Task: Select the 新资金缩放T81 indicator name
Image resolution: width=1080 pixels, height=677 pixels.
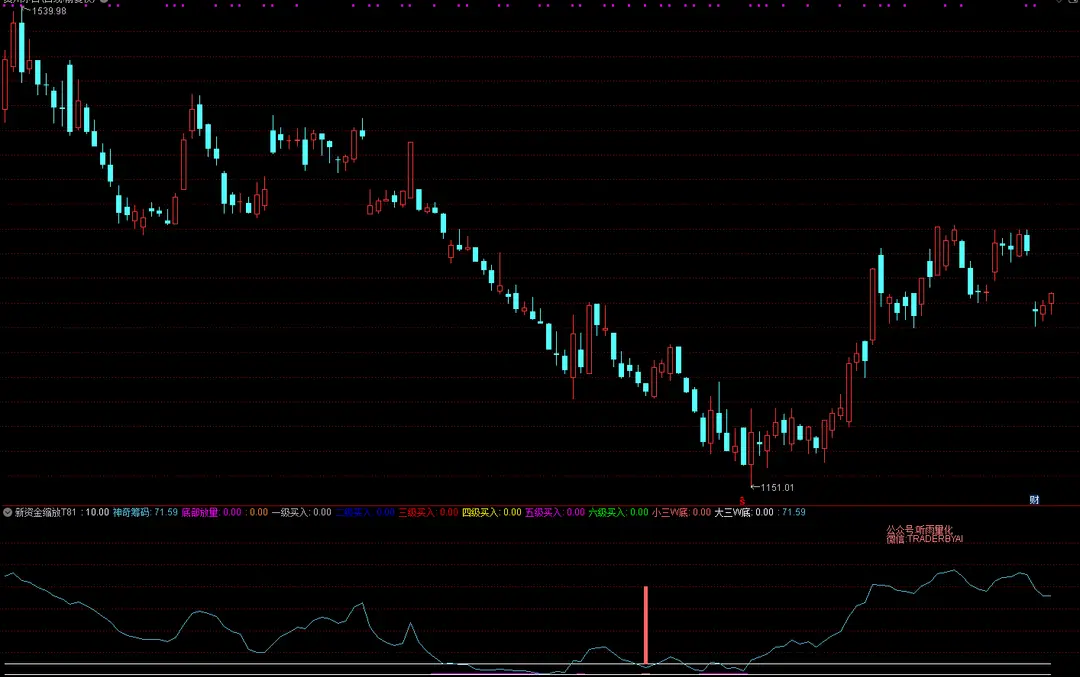Action: coord(45,512)
